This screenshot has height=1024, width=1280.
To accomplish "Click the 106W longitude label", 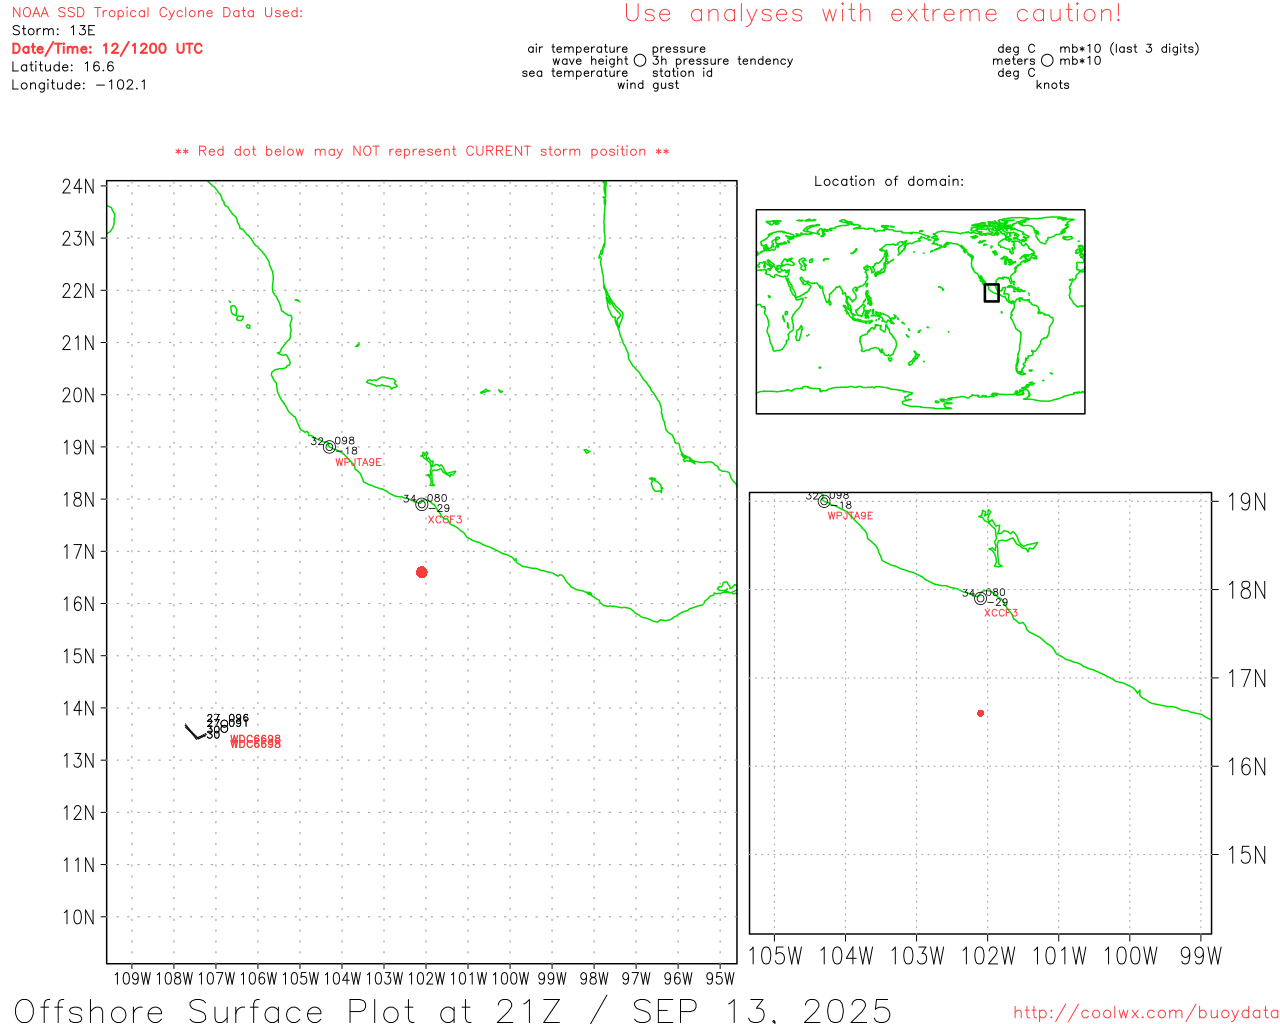I will 258,979.
